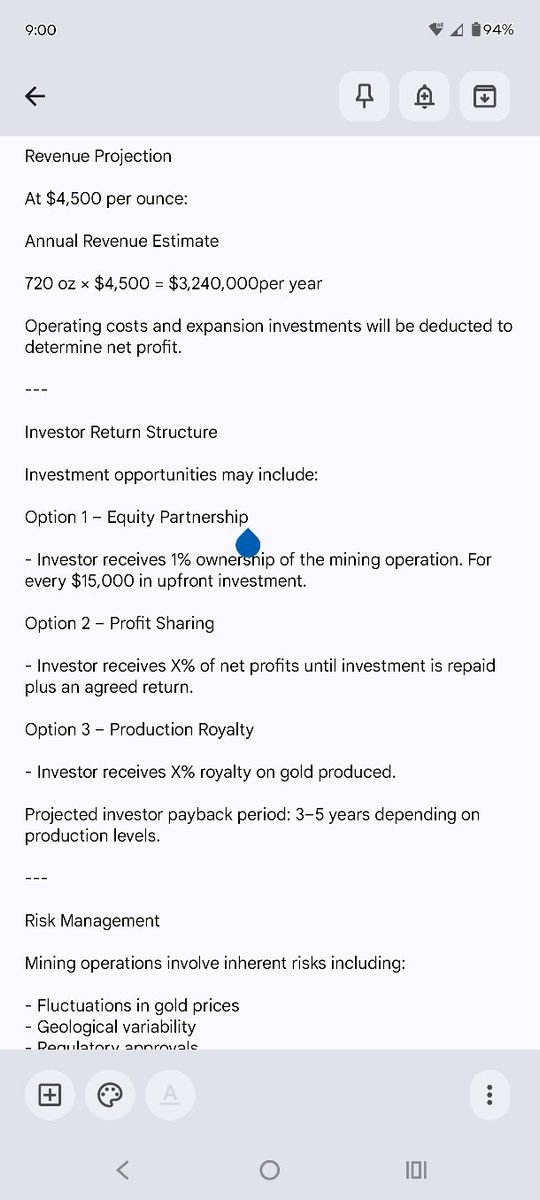Tap the Android home circle button
The image size is (540, 1200).
(x=269, y=1169)
